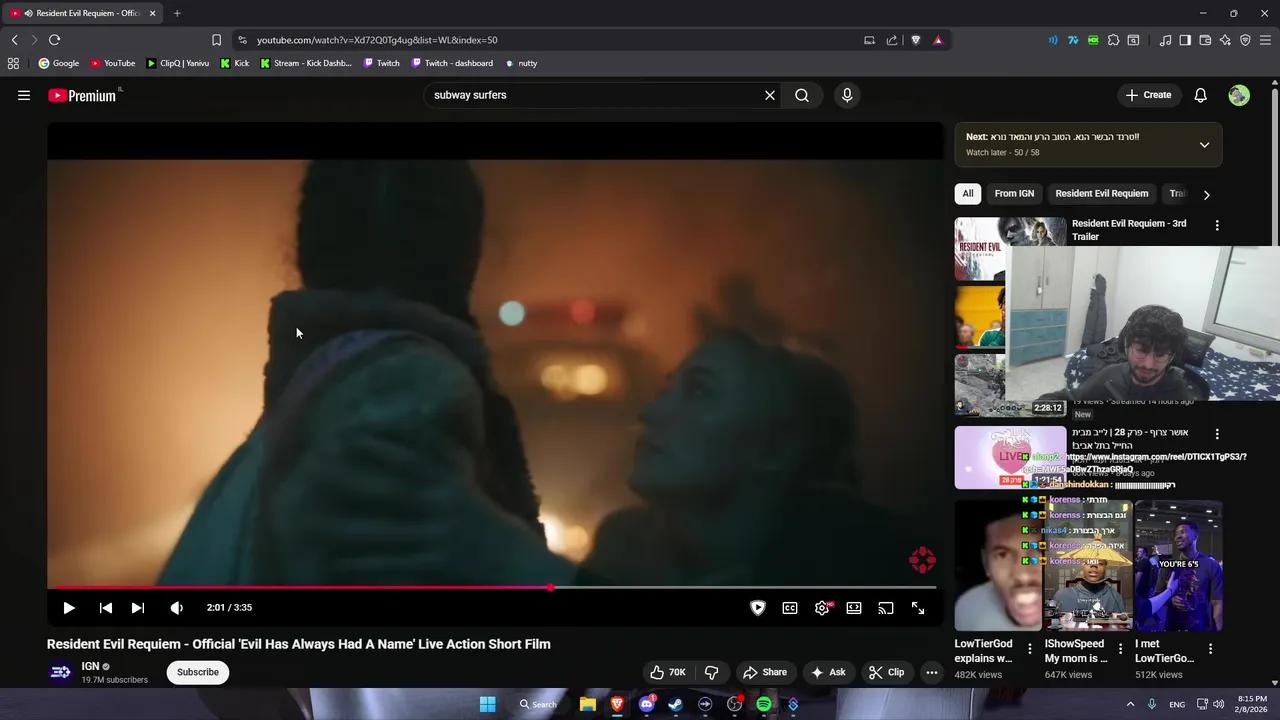Show more filter chips with right arrow

(x=1206, y=195)
